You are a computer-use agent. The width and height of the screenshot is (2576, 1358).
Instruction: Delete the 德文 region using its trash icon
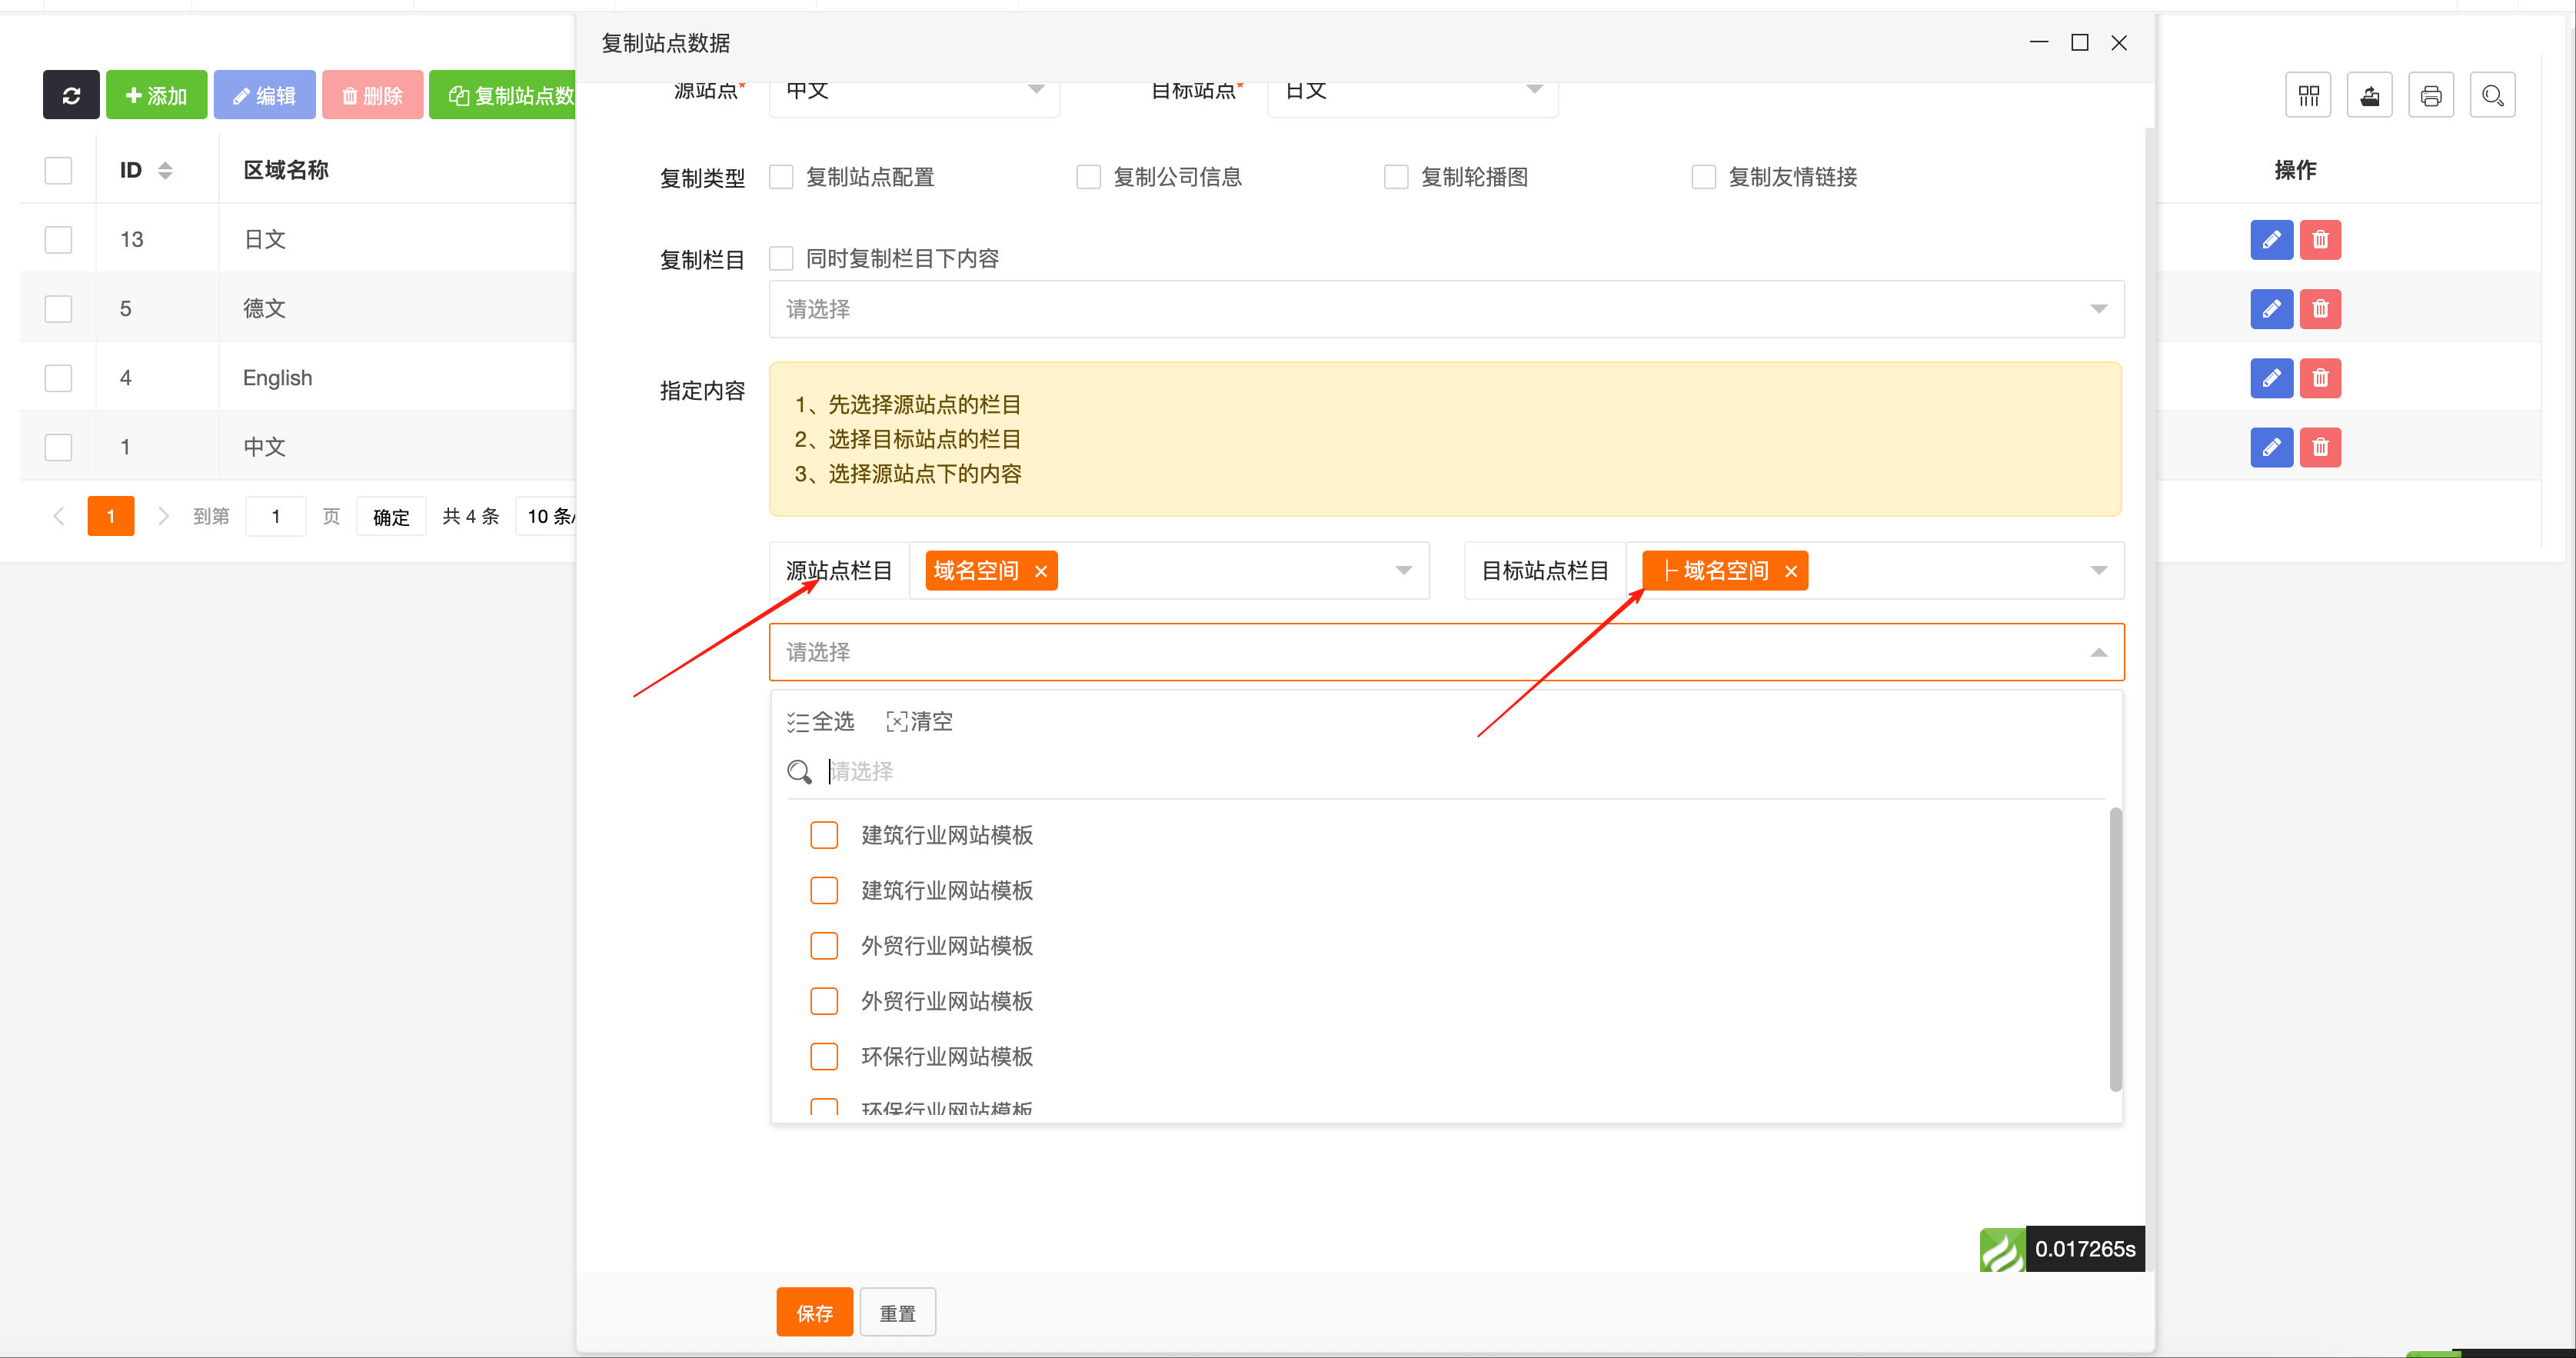(x=2321, y=309)
